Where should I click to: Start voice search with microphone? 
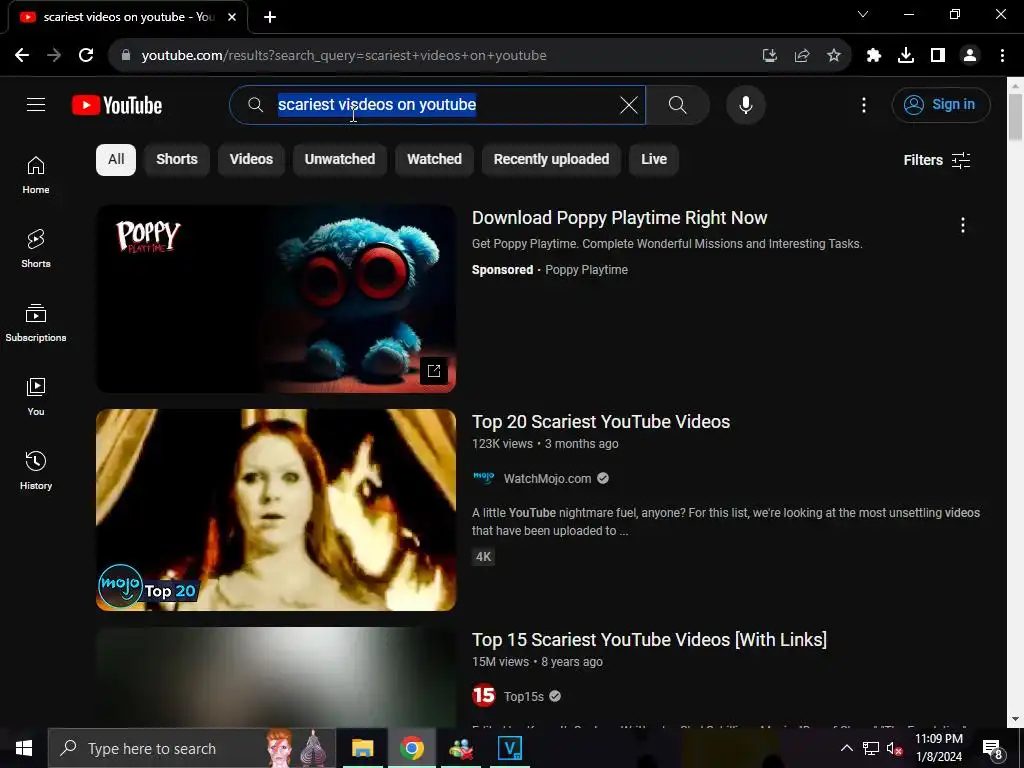click(746, 104)
